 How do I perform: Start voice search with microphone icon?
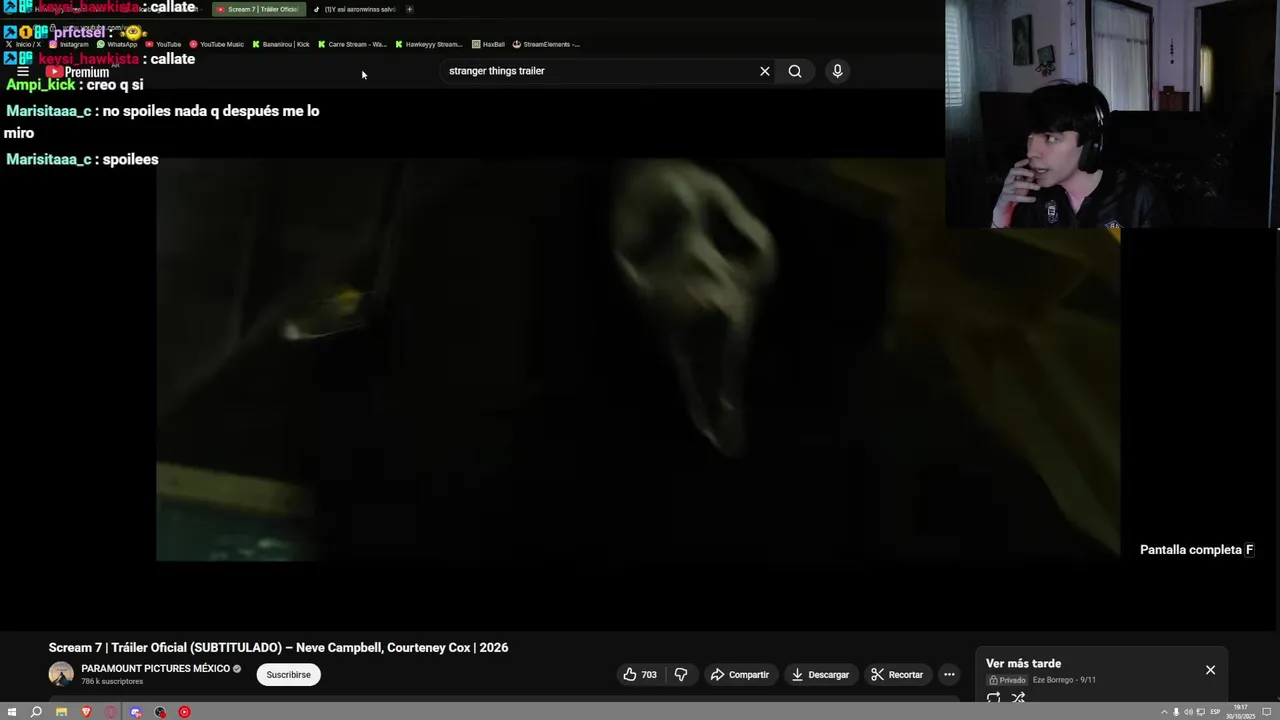point(837,71)
